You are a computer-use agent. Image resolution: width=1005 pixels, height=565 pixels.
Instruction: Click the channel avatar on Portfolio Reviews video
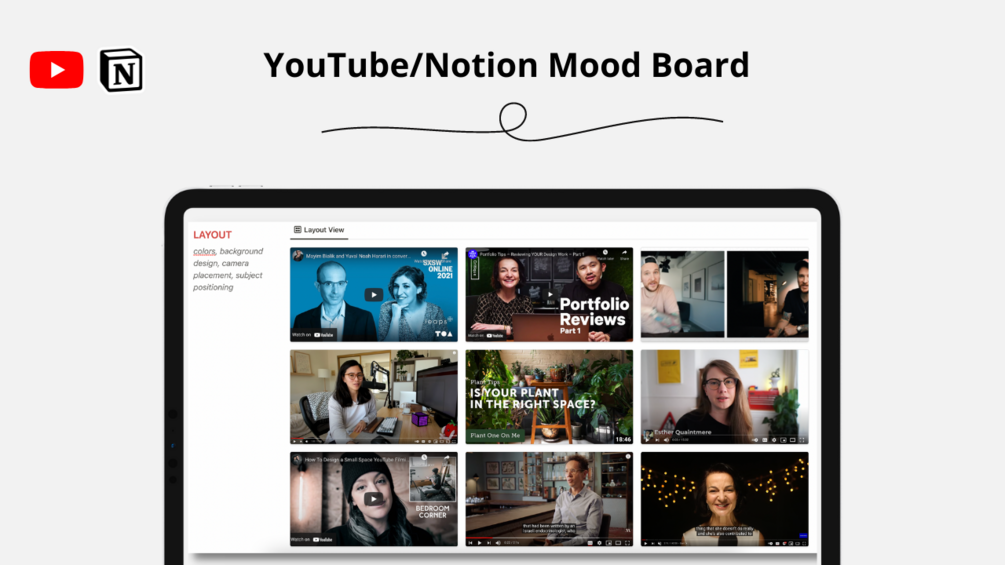coord(472,254)
